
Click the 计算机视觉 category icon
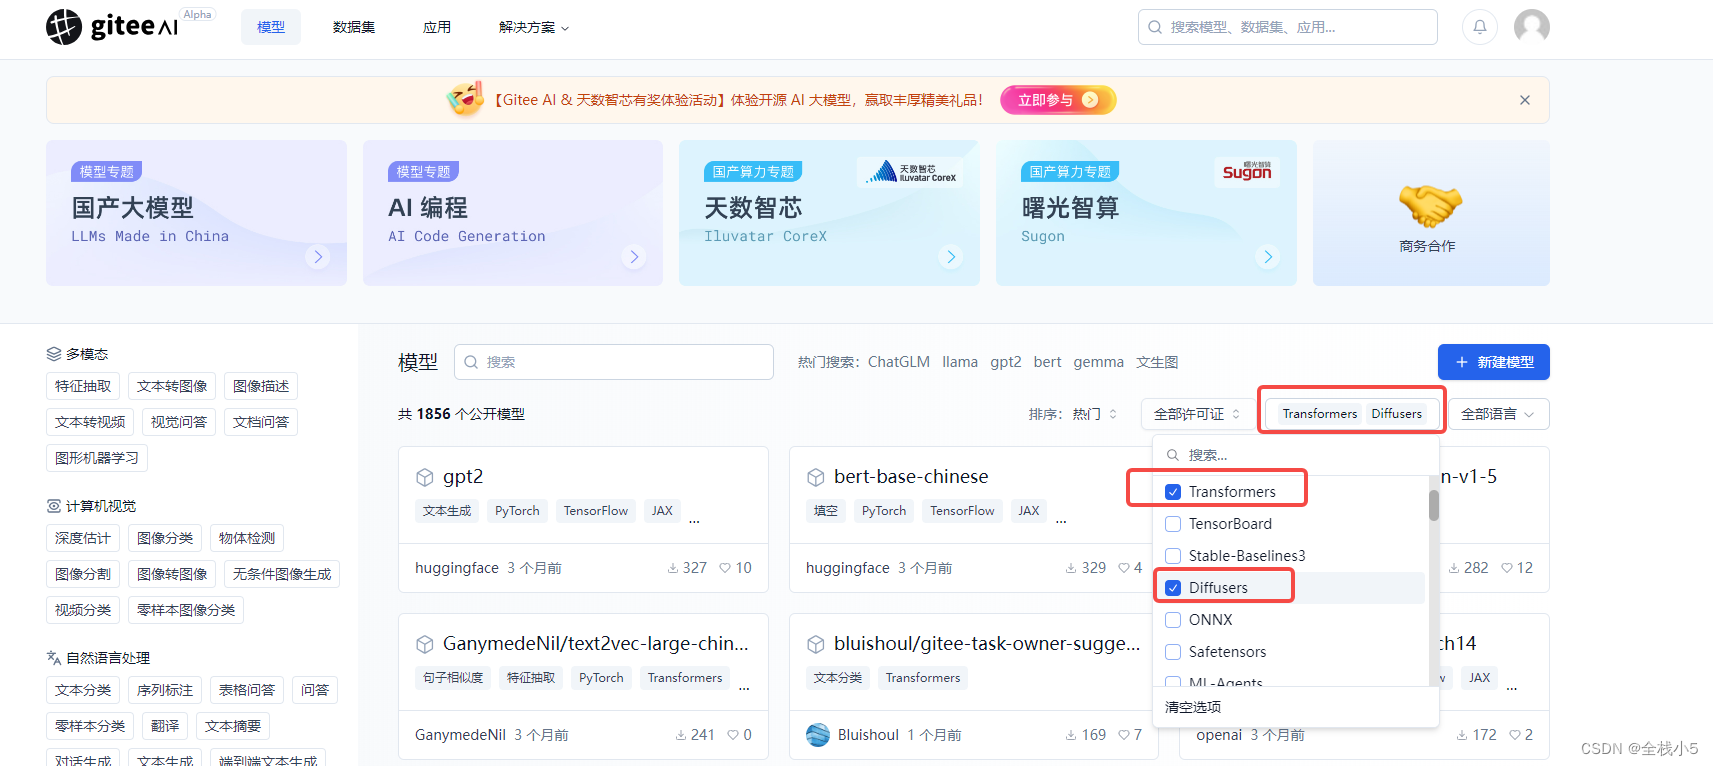click(x=54, y=506)
